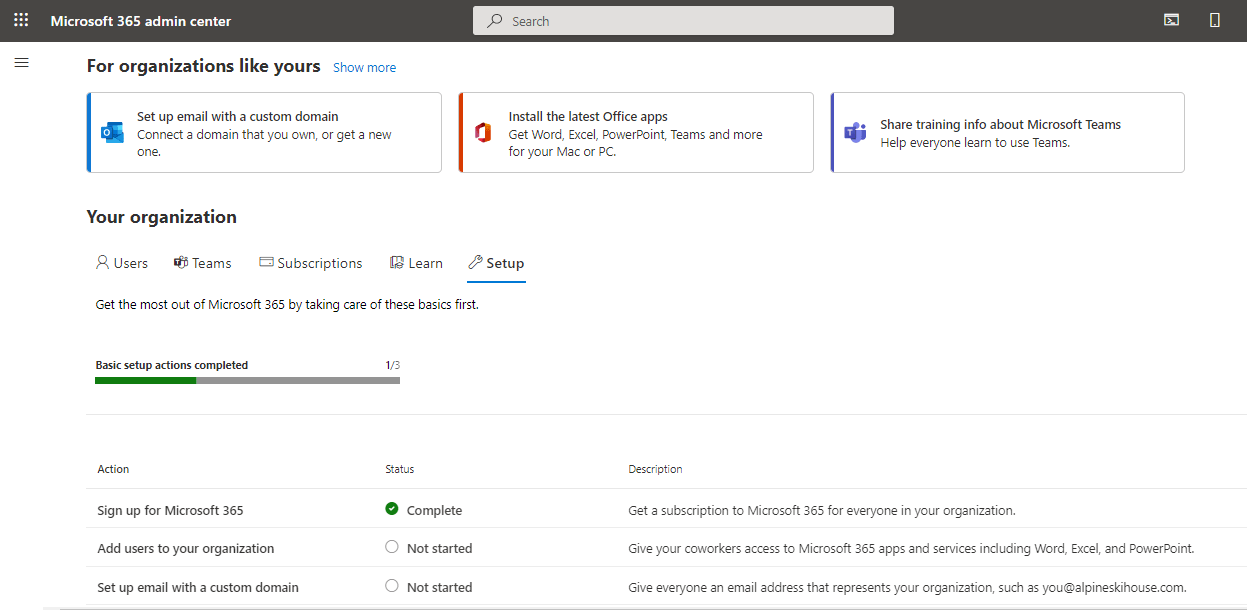Image resolution: width=1247 pixels, height=610 pixels.
Task: Click the Not started circle for Add users row
Action: click(392, 547)
